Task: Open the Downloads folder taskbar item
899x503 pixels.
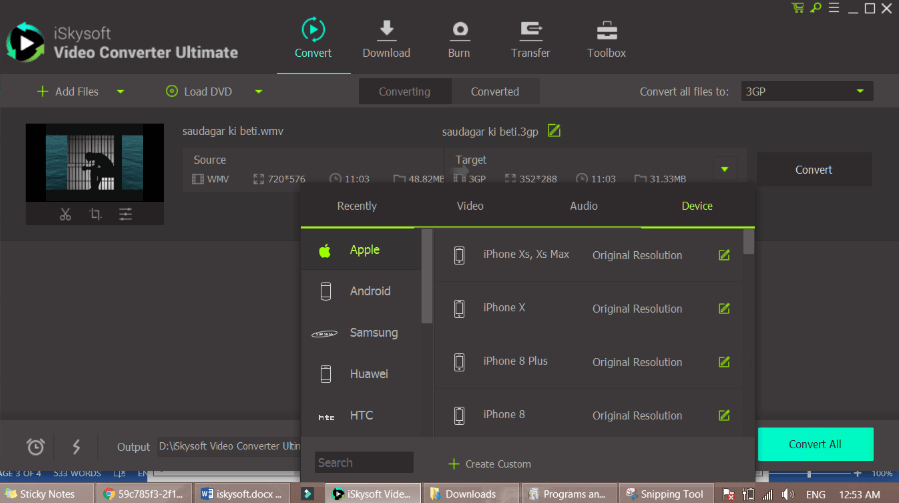Action: point(471,494)
